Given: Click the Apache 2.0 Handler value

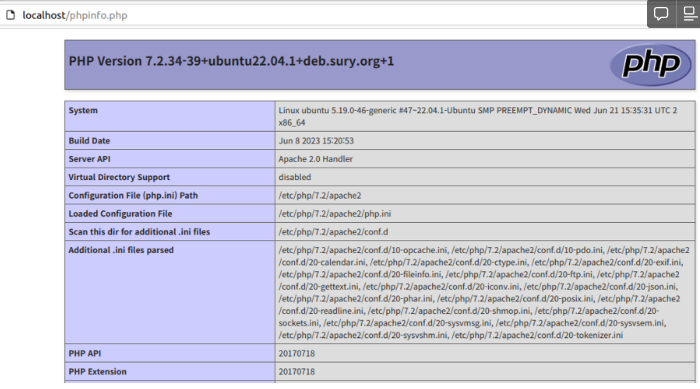Looking at the screenshot, I should [316, 159].
